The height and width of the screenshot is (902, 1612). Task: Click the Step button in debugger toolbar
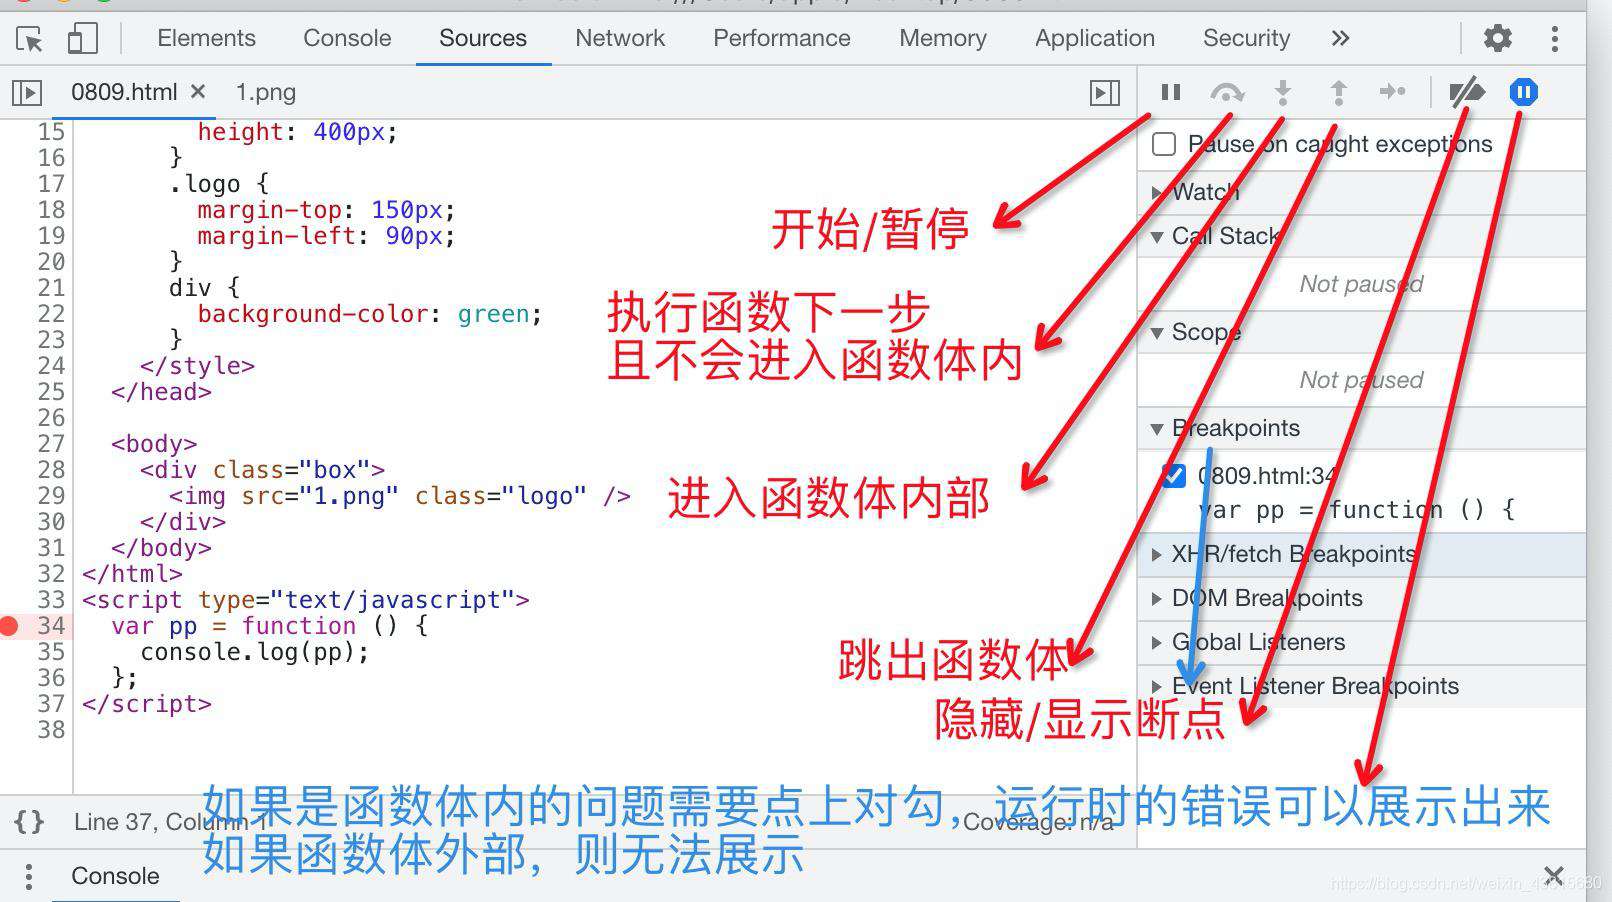point(1392,92)
